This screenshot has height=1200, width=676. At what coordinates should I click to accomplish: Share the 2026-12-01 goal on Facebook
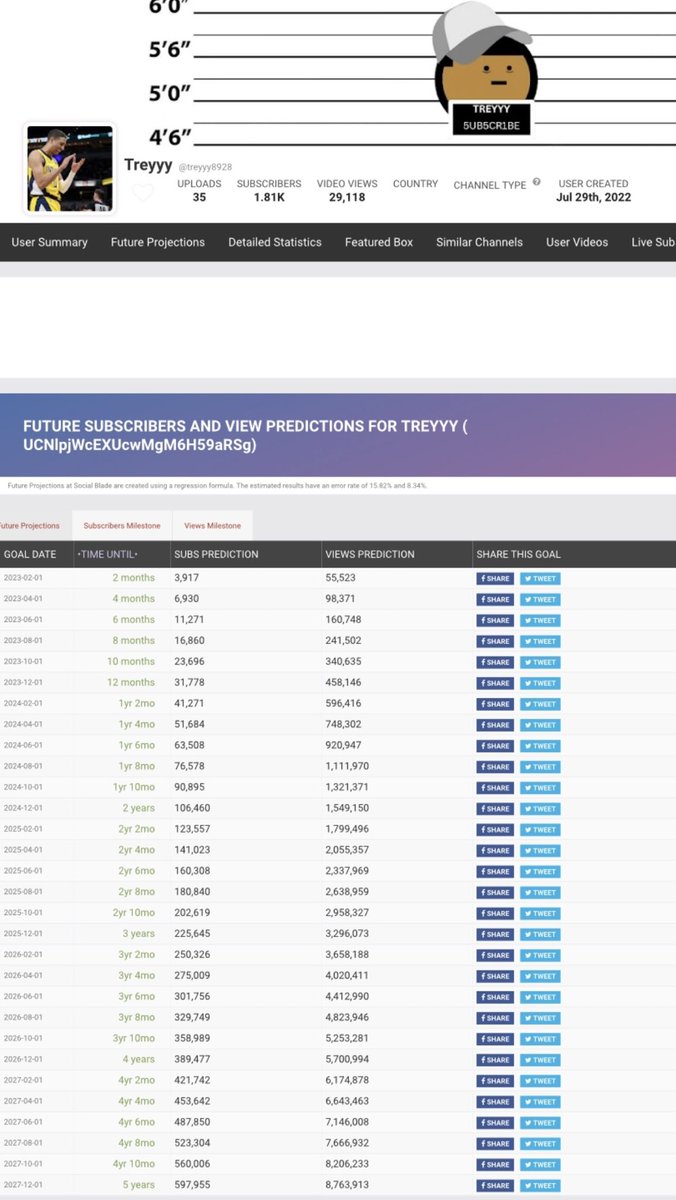[495, 1060]
